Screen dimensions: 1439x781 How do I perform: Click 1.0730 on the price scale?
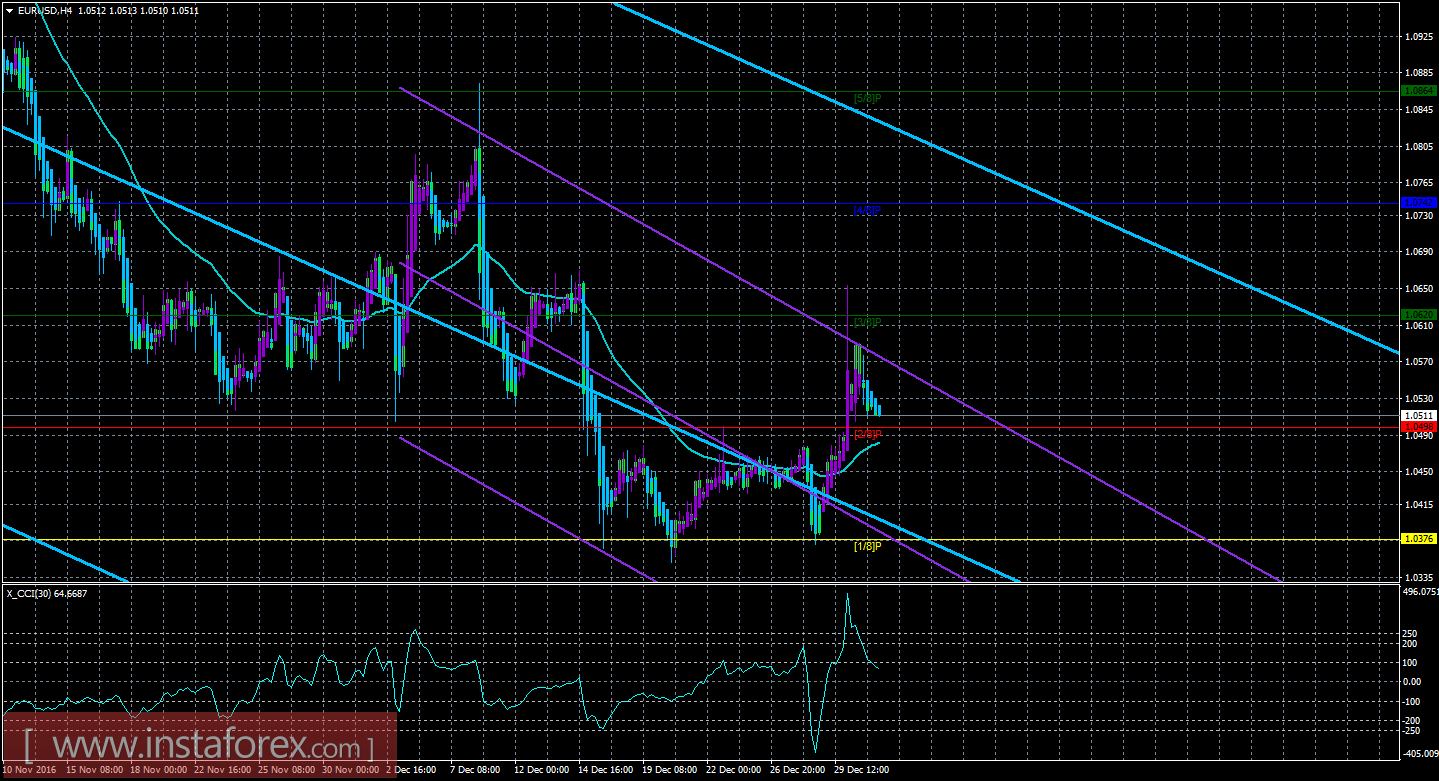[x=1420, y=216]
